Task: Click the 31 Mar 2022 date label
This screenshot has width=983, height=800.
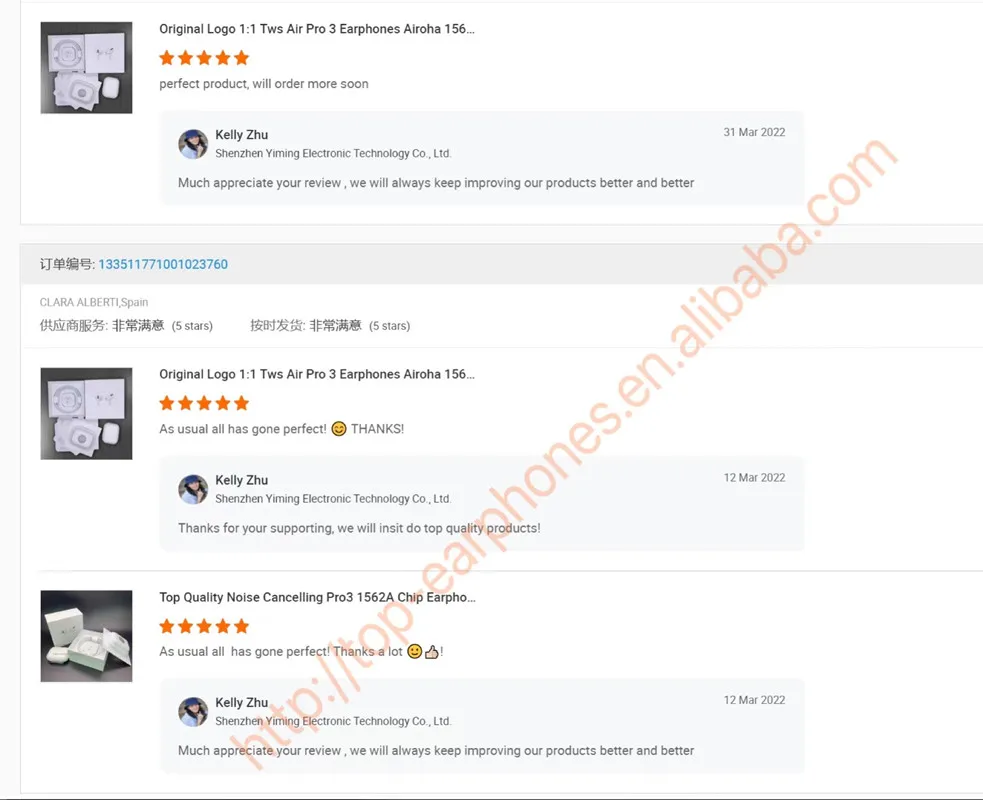Action: [754, 132]
